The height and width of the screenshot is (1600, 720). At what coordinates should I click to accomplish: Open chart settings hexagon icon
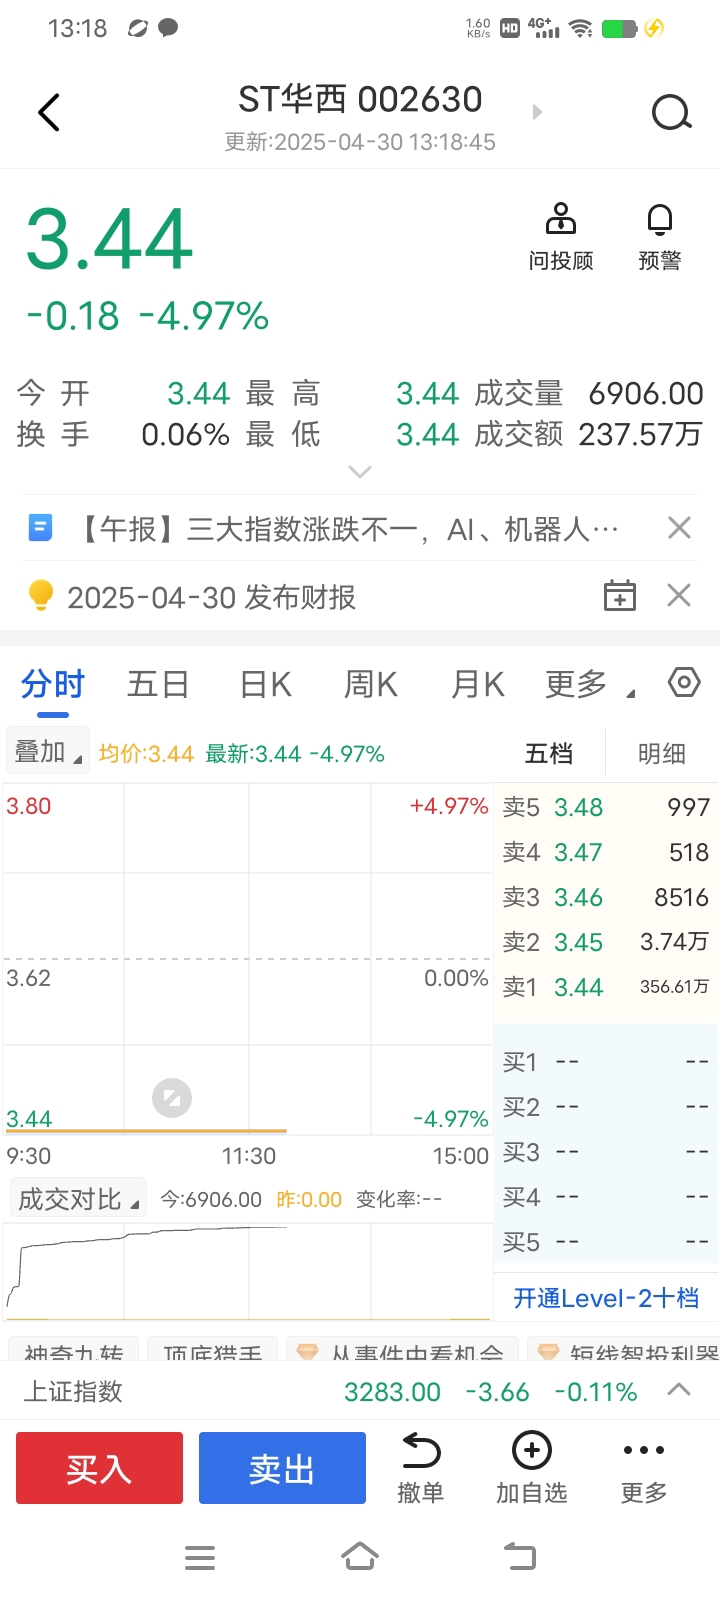click(684, 683)
